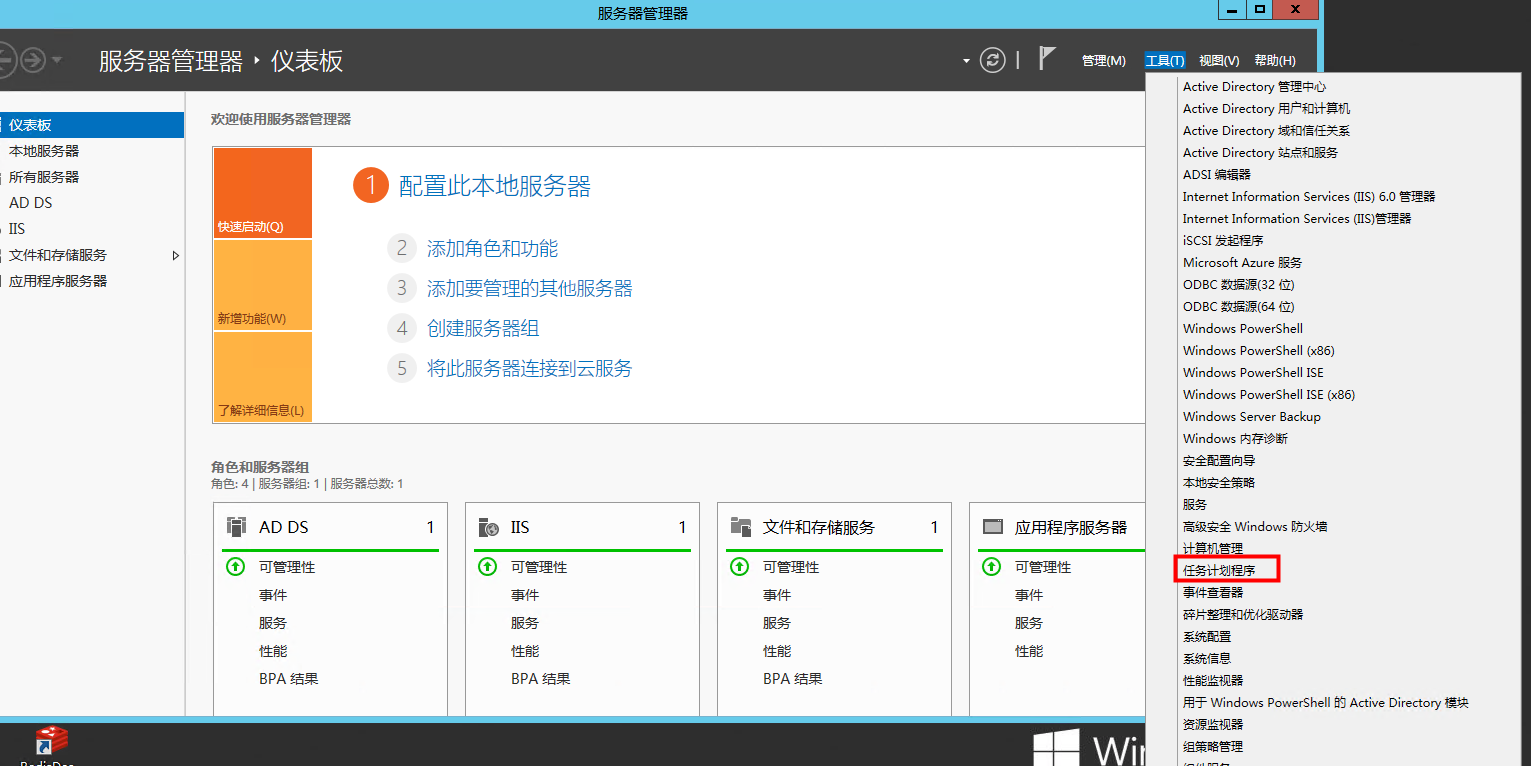This screenshot has width=1531, height=766.
Task: Launch 性能监视器
Action: click(1213, 681)
